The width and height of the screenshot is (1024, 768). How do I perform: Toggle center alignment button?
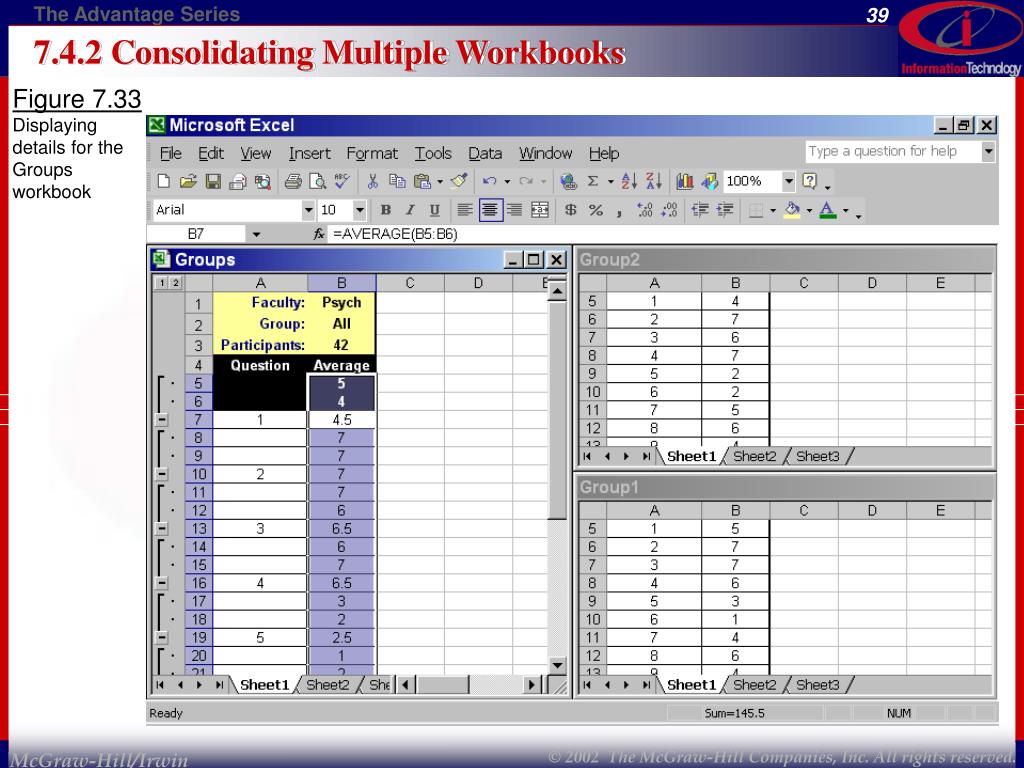click(490, 210)
